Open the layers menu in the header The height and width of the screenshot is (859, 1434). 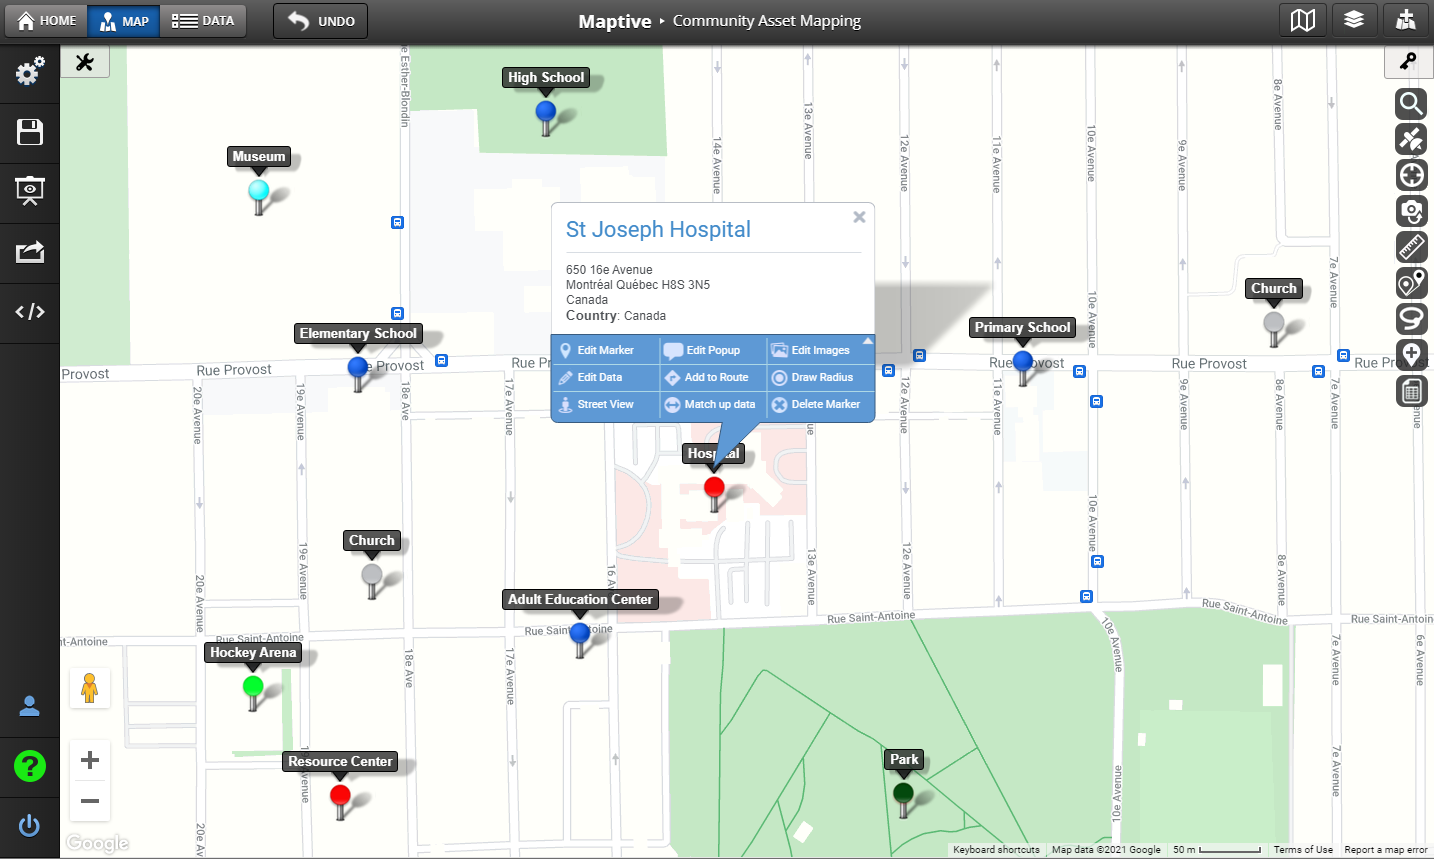click(1354, 20)
